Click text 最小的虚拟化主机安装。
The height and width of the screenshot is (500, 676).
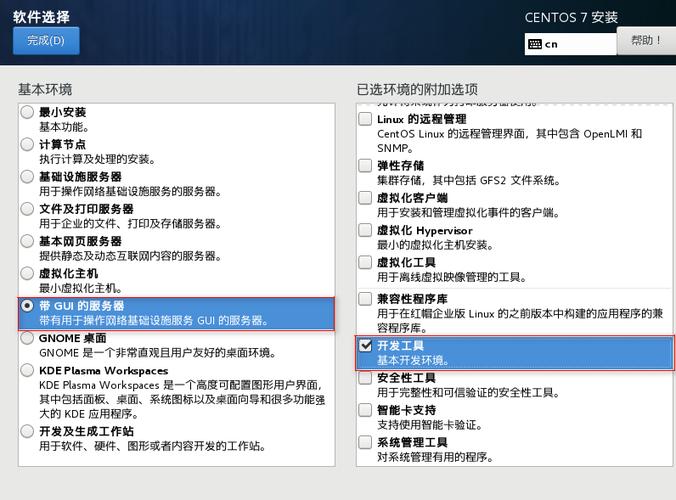(x=435, y=245)
